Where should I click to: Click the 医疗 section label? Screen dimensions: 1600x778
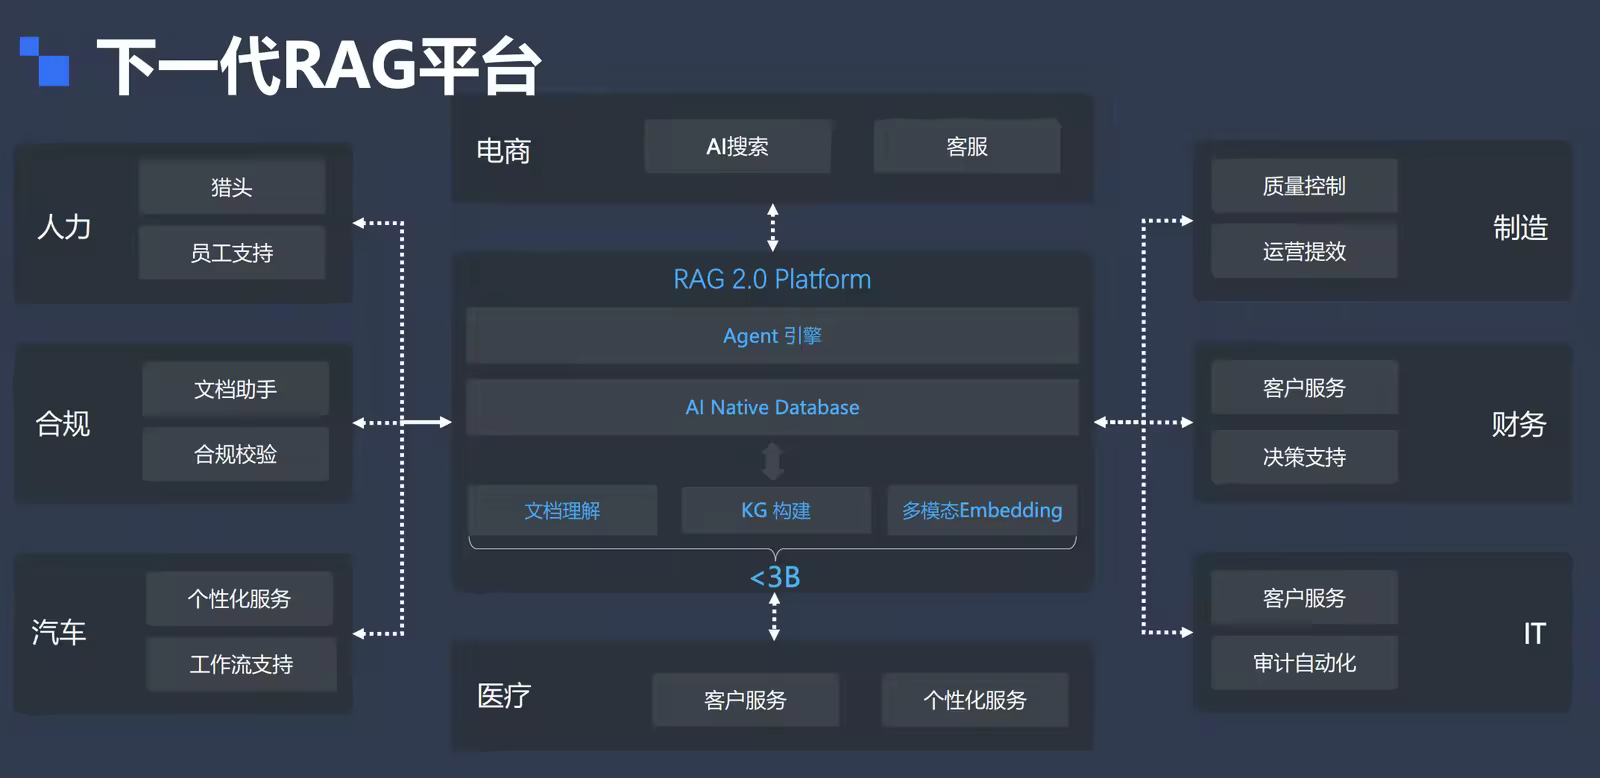pyautogui.click(x=504, y=696)
